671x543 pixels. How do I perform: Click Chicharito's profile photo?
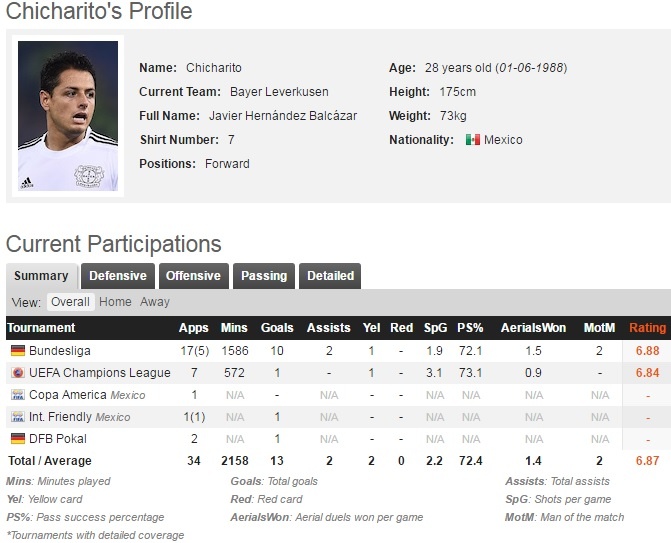68,116
